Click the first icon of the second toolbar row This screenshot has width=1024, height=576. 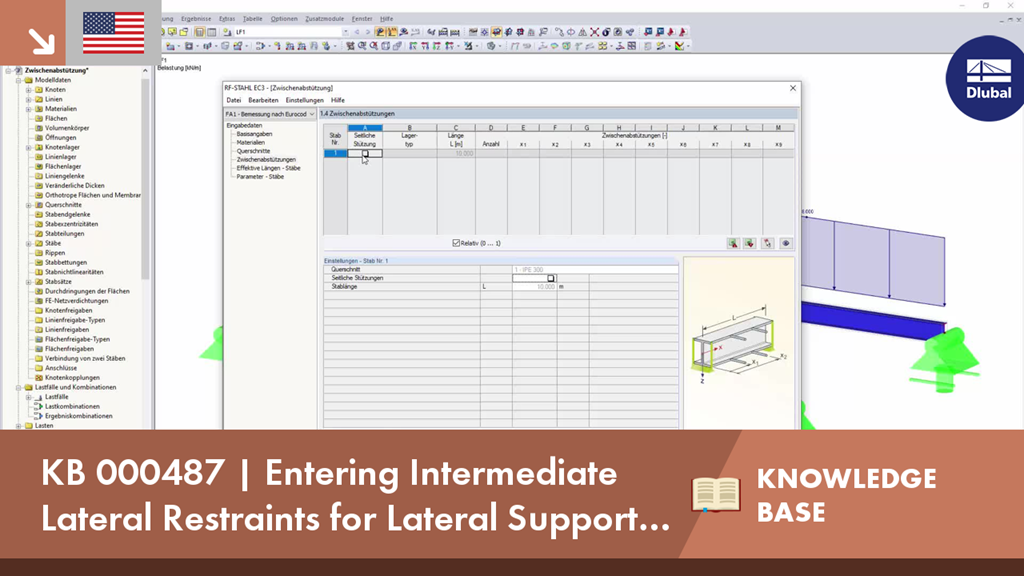(x=170, y=46)
